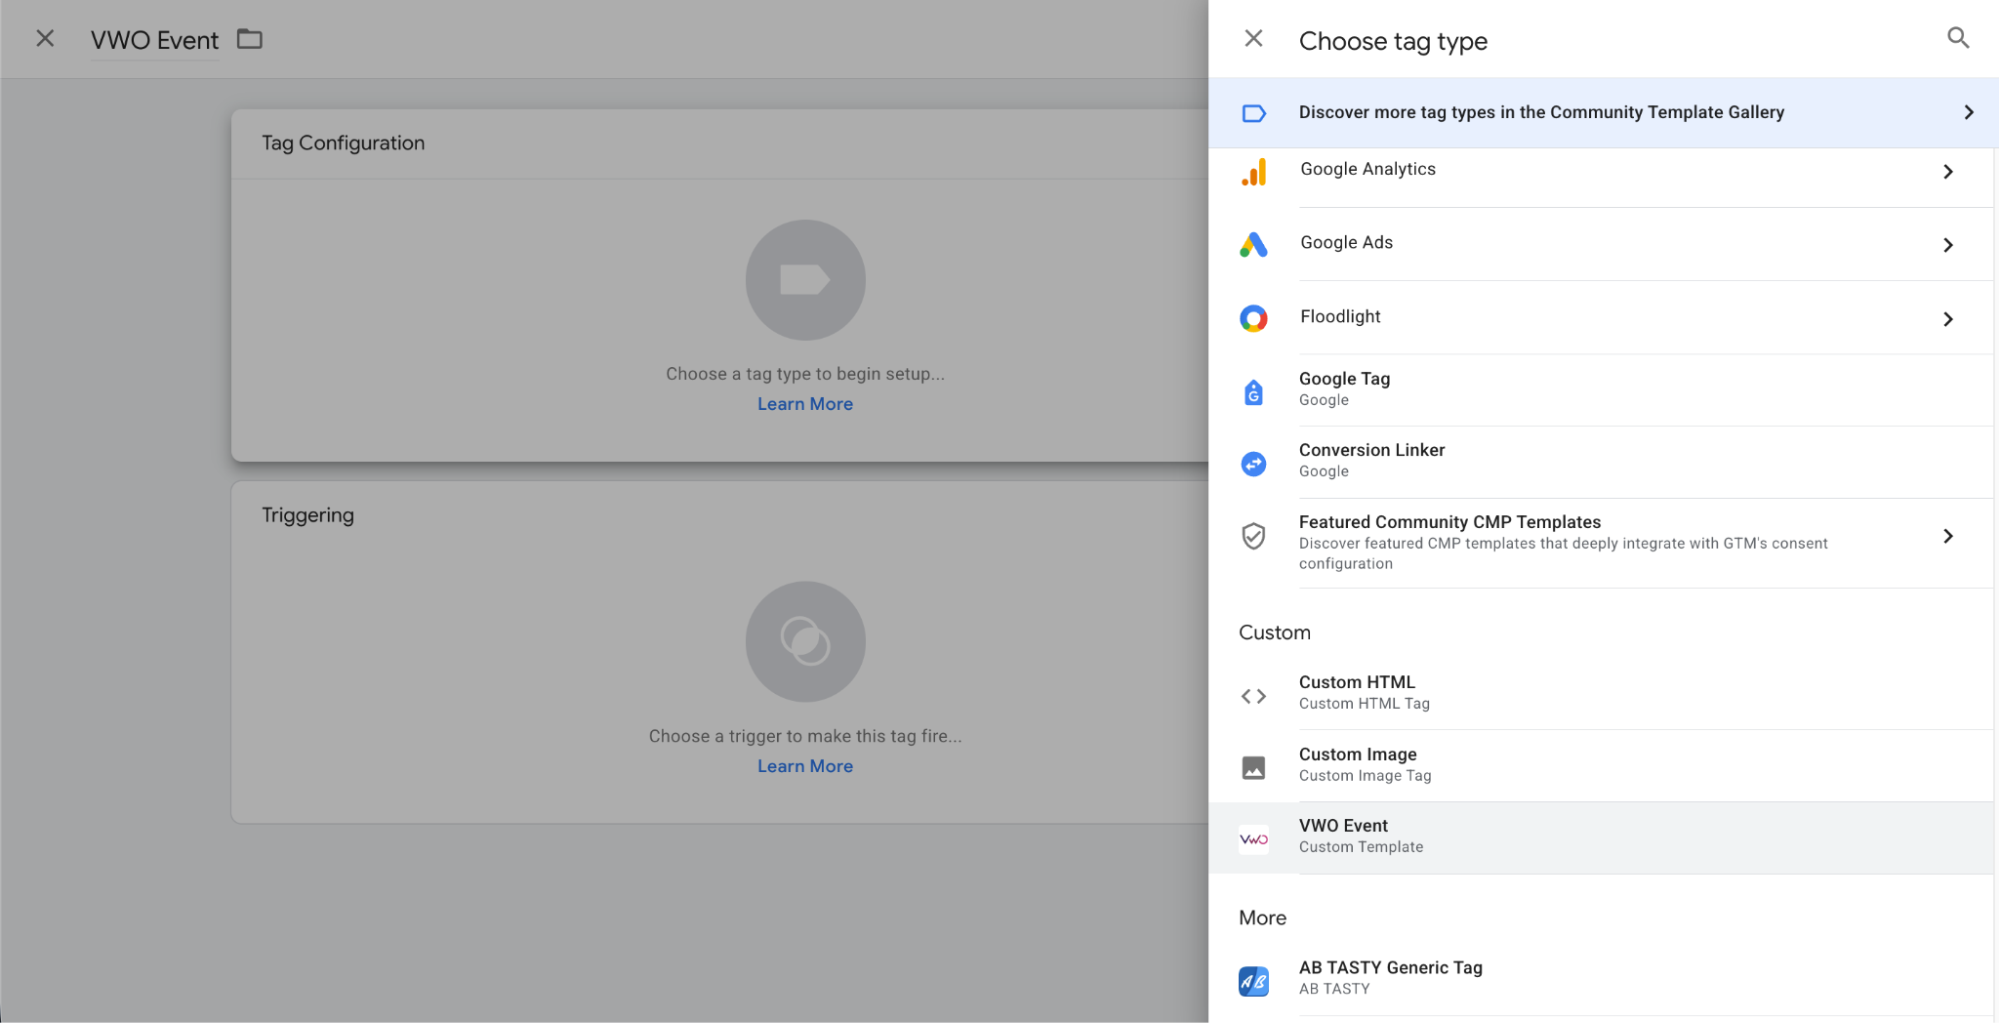1999x1023 pixels.
Task: Click 'Custom Template' subtitle under VWO Event
Action: [x=1360, y=847]
